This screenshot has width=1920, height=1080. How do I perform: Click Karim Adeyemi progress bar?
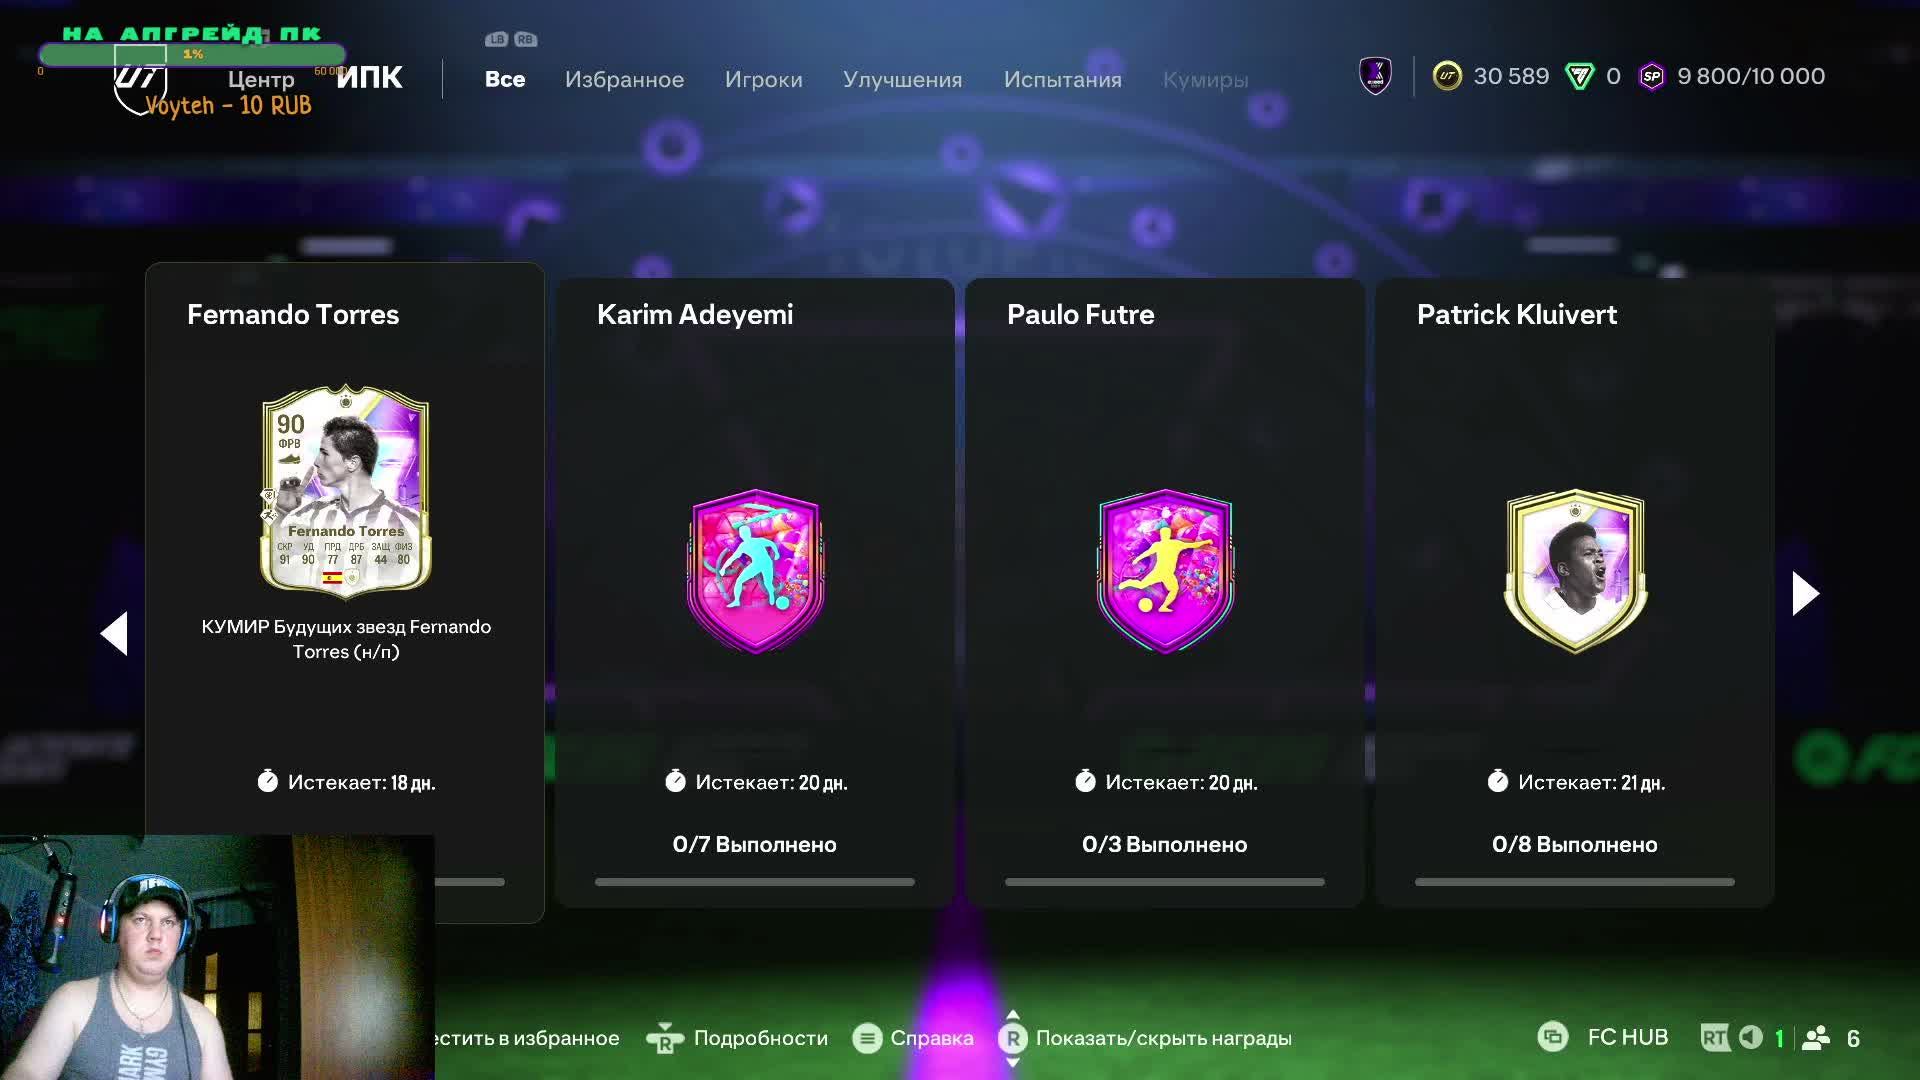pos(755,882)
